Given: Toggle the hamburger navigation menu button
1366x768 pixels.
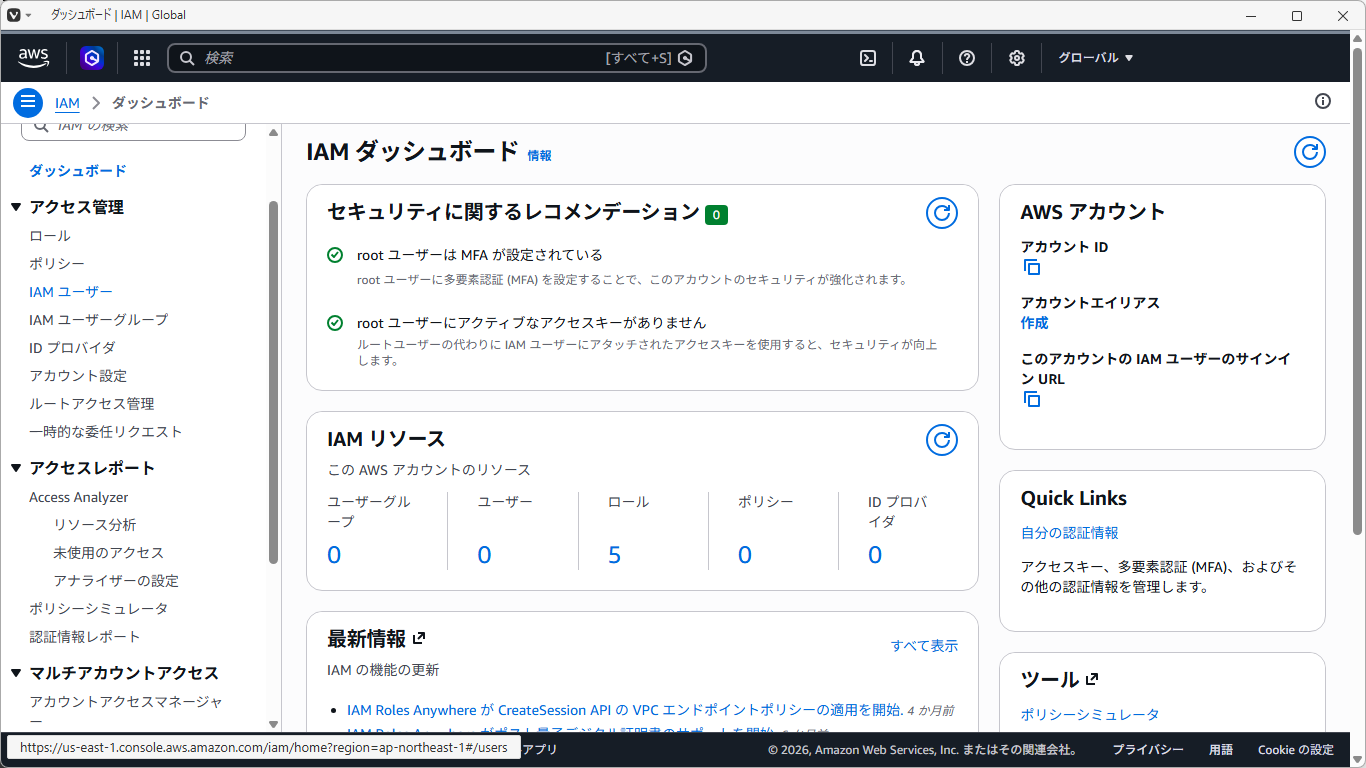Looking at the screenshot, I should tap(28, 102).
